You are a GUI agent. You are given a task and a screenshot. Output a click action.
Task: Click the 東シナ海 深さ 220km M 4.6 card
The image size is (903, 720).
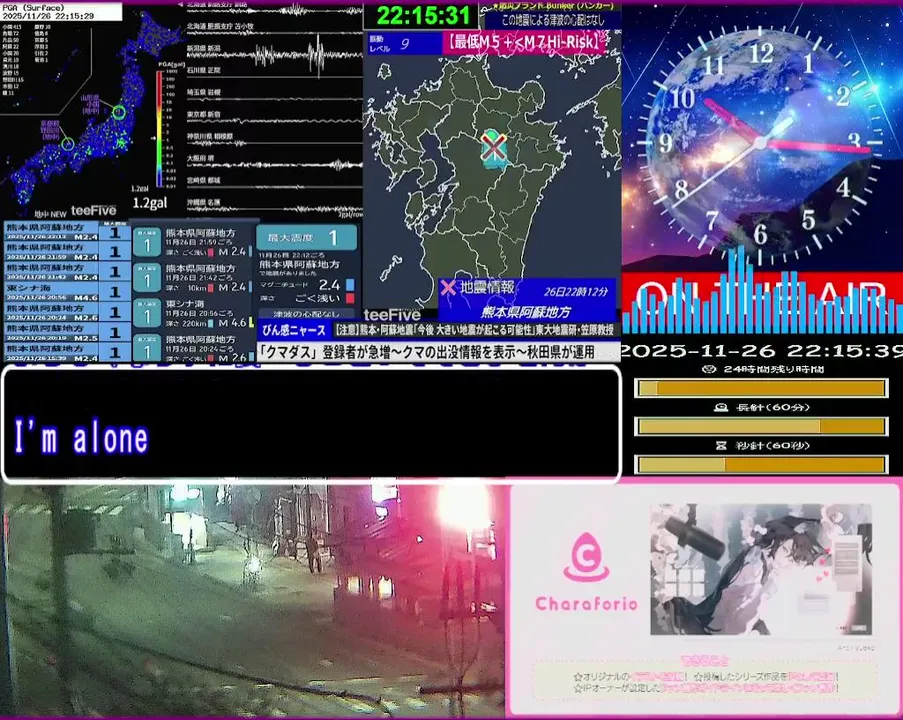pyautogui.click(x=194, y=313)
